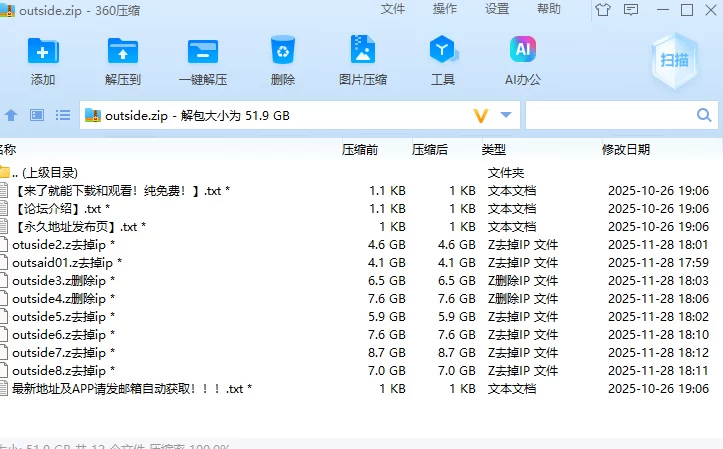Open the 帮助 (Help) menu
This screenshot has height=449, width=723.
point(549,9)
